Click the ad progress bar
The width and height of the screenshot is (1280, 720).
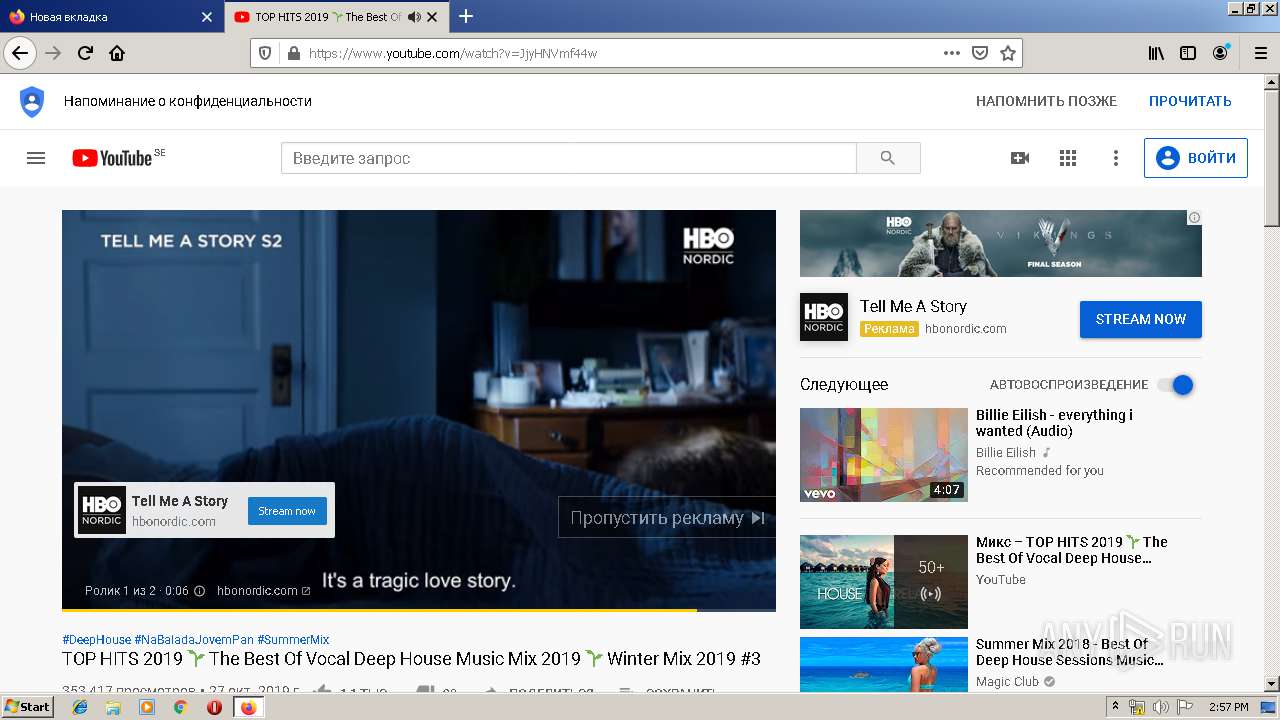point(419,609)
